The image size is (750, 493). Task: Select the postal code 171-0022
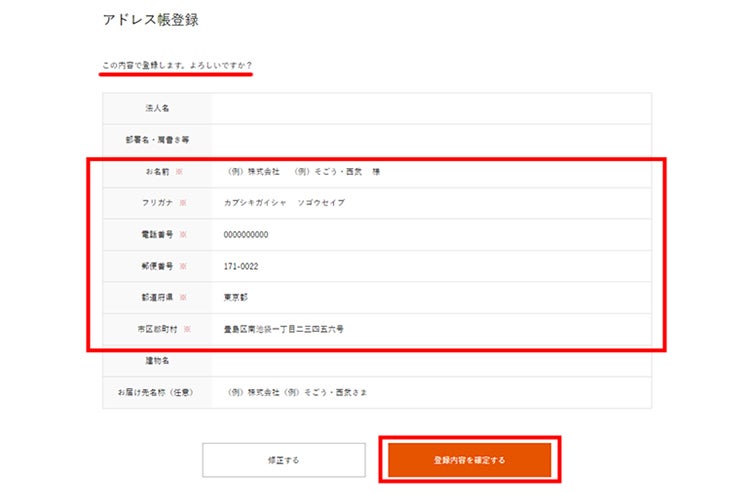tap(241, 266)
